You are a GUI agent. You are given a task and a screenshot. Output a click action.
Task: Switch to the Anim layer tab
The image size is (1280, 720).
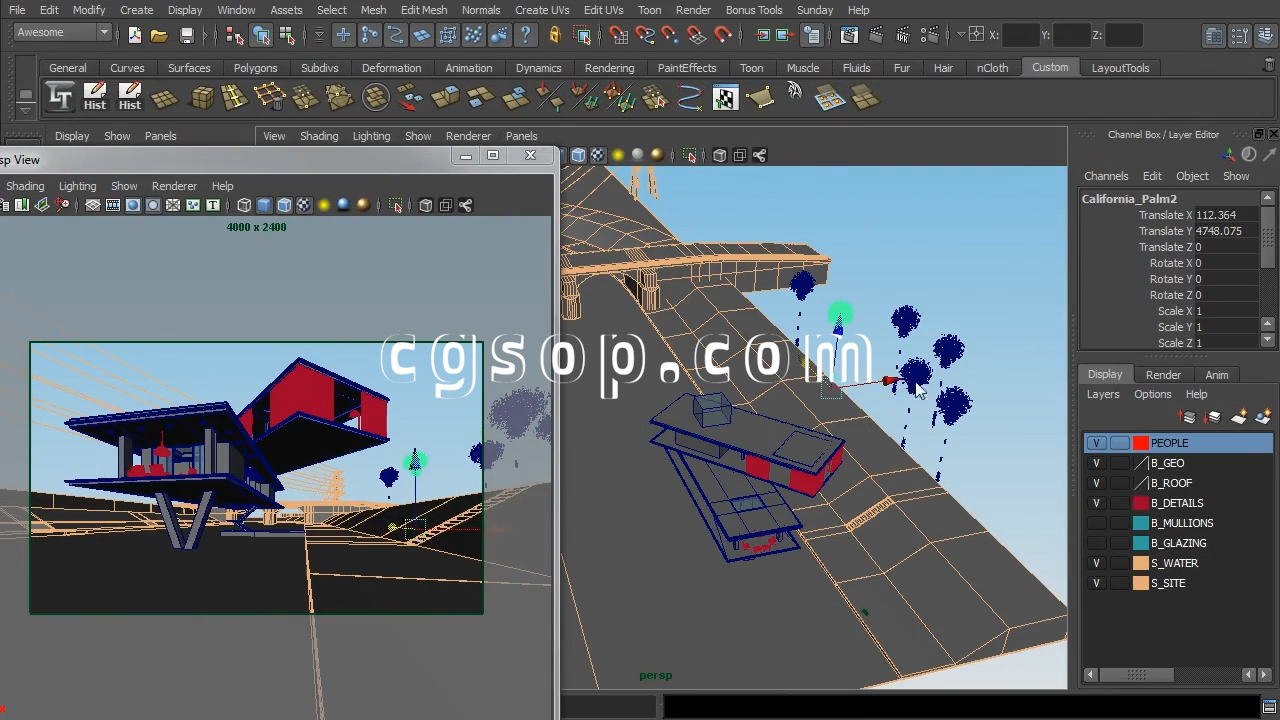tap(1216, 375)
